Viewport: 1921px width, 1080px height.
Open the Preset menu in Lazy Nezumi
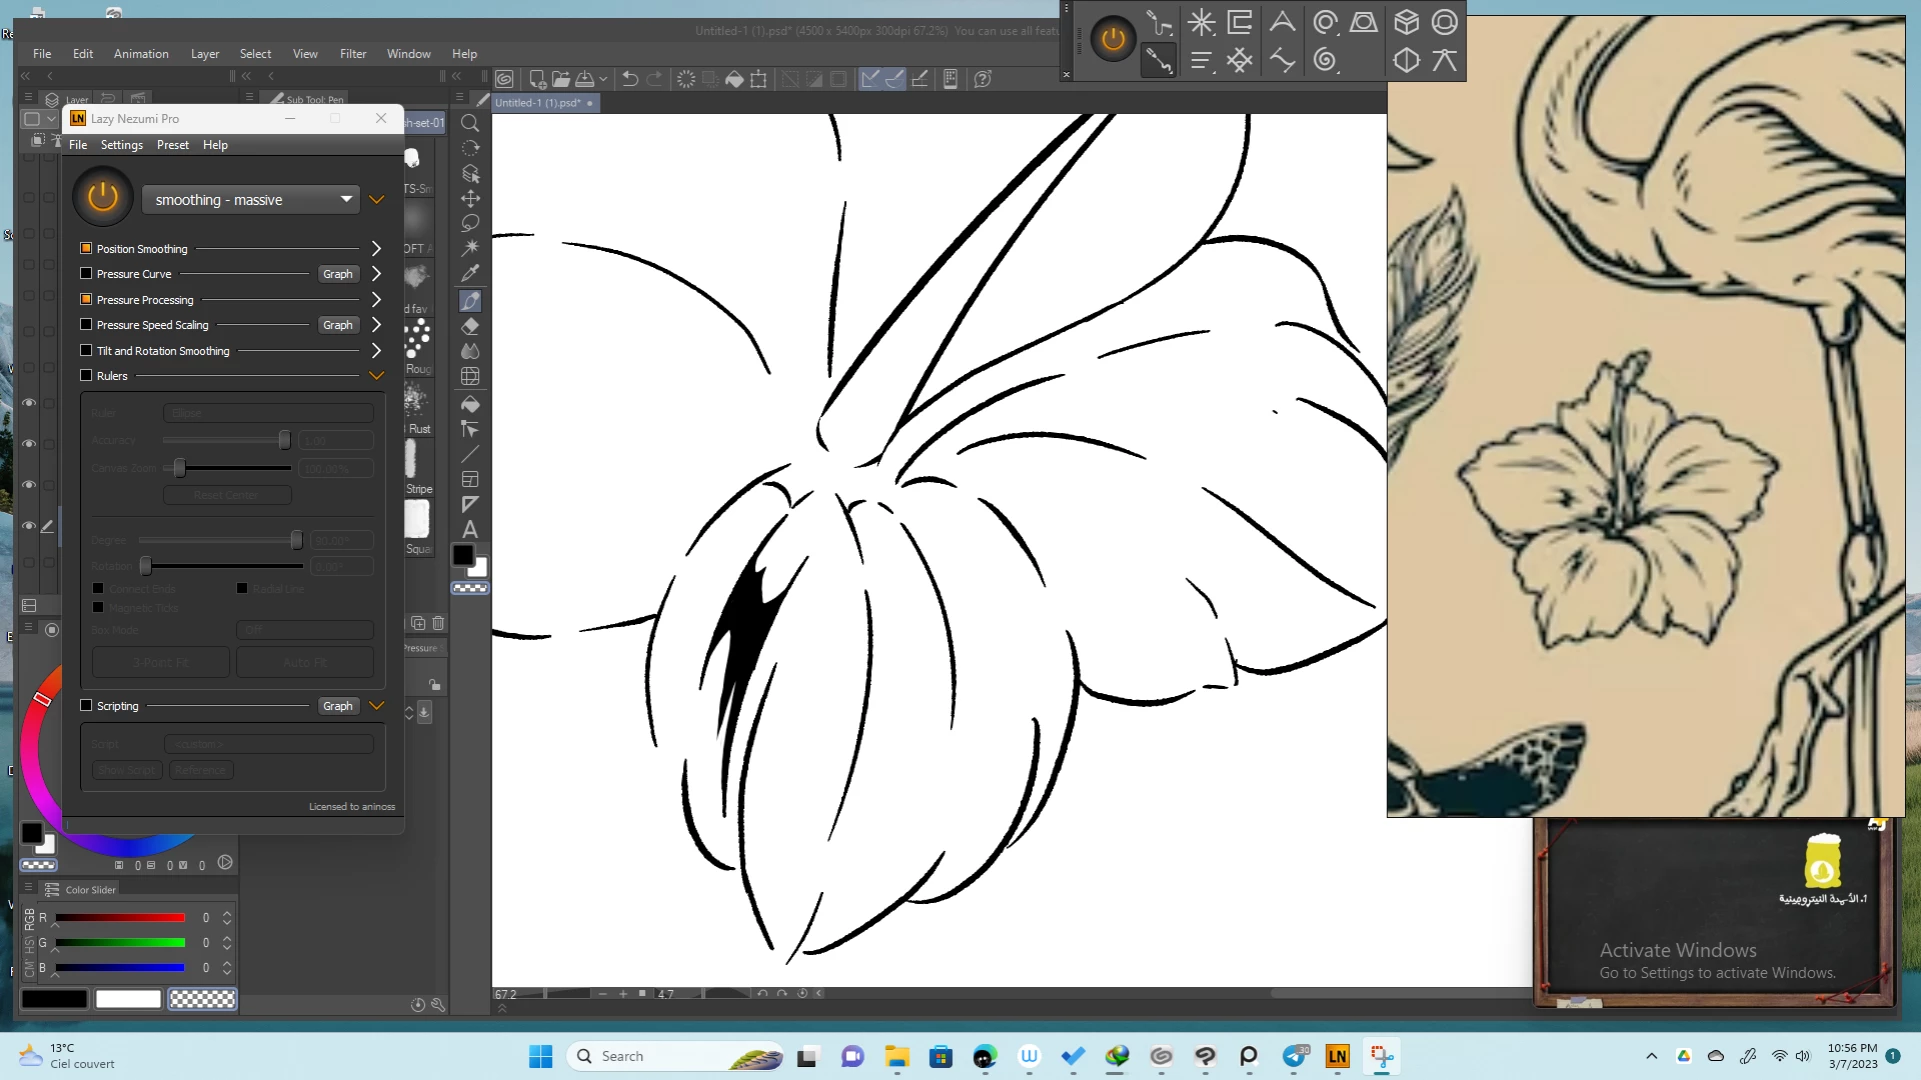point(172,145)
